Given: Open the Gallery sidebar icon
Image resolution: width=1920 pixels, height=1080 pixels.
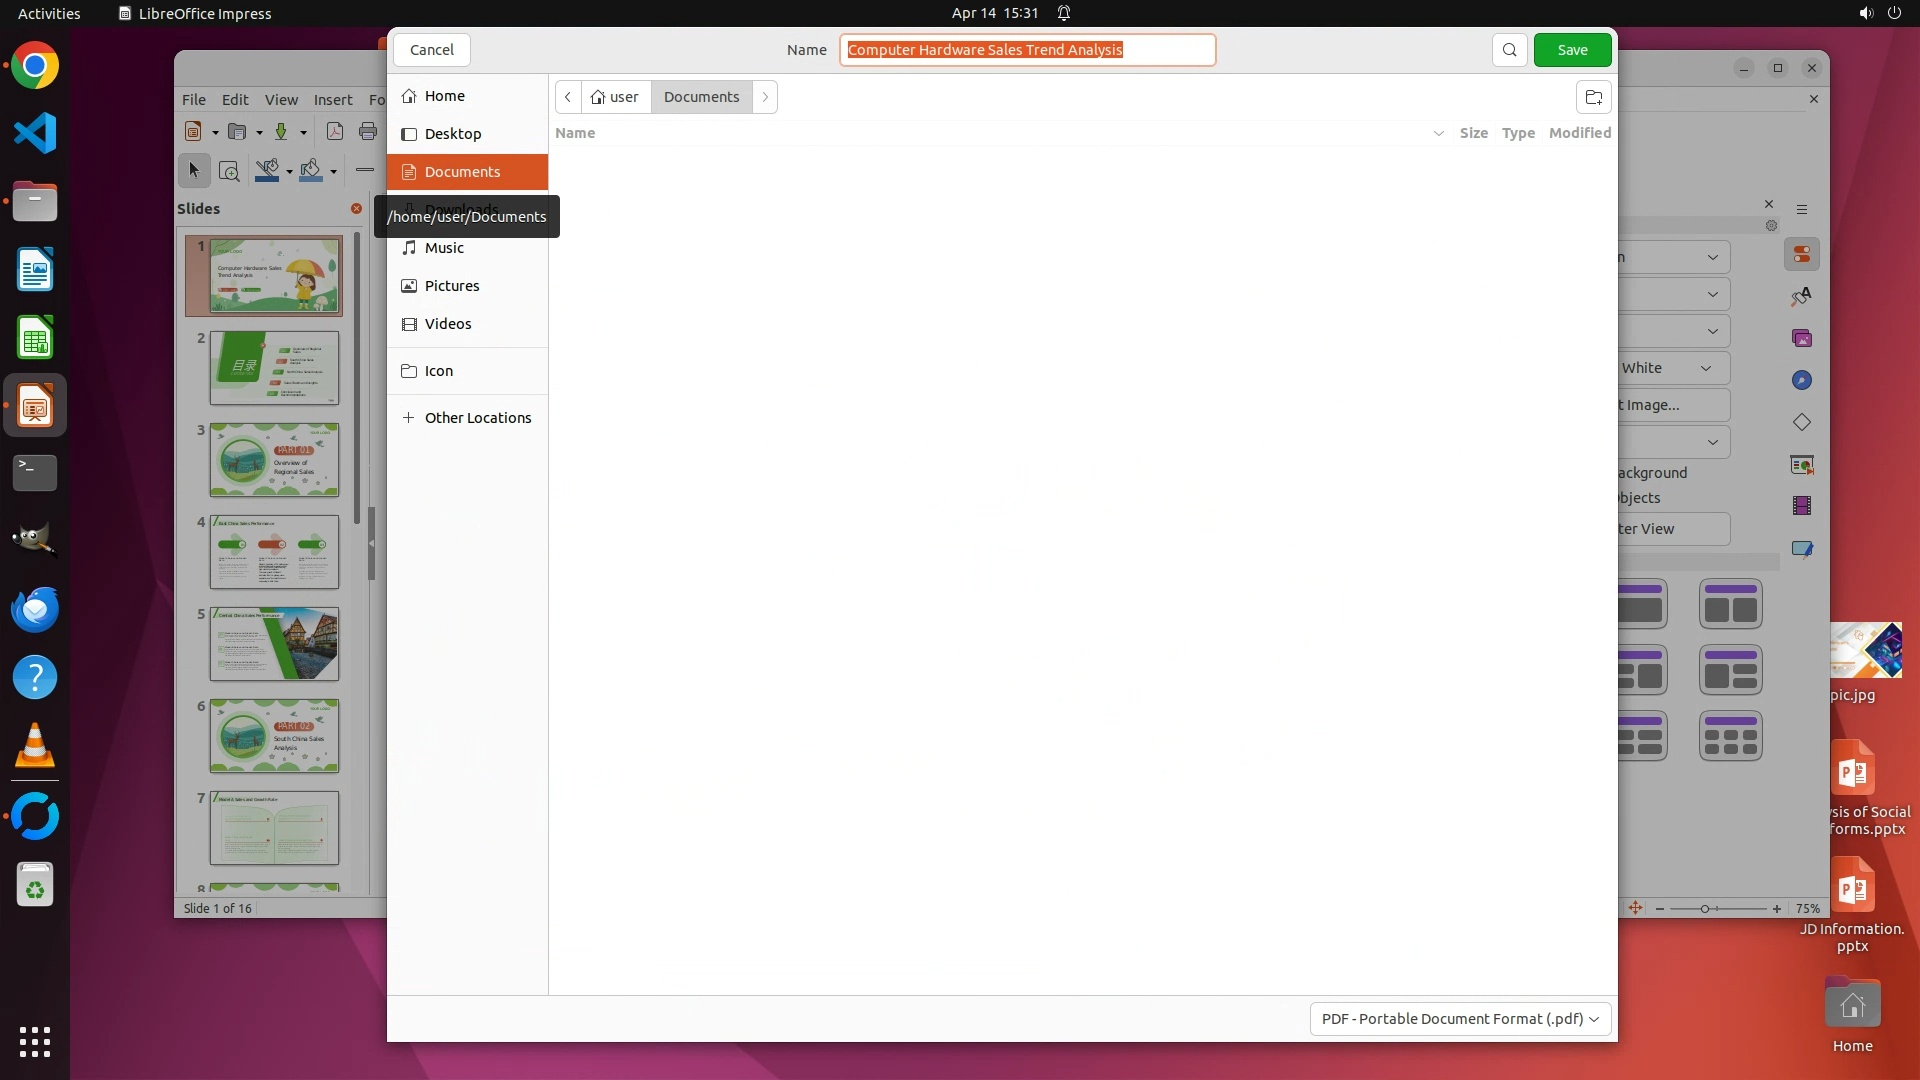Looking at the screenshot, I should (1801, 339).
